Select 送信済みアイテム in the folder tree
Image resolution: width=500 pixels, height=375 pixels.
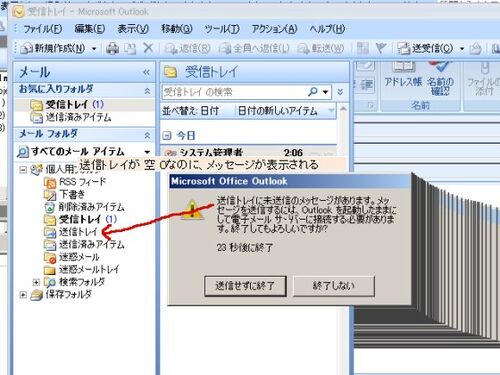[x=92, y=244]
